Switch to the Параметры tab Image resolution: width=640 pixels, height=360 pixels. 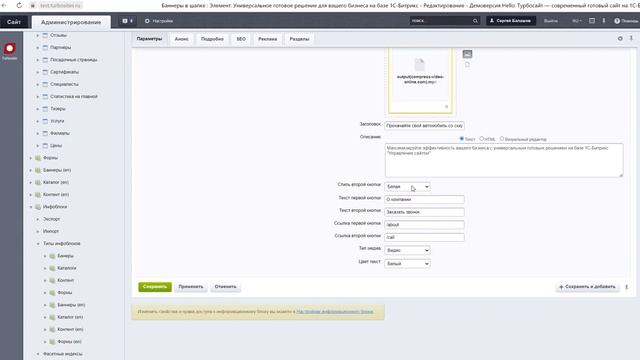pyautogui.click(x=149, y=39)
